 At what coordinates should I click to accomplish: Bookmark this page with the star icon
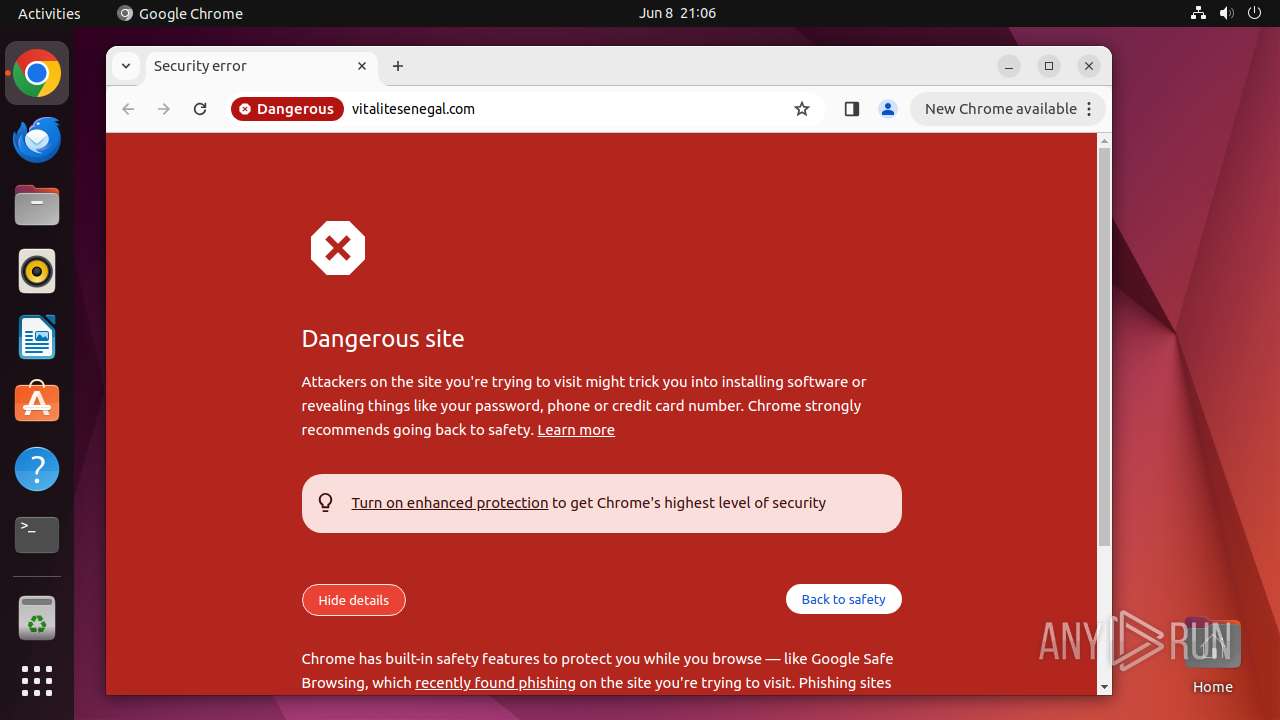(802, 109)
